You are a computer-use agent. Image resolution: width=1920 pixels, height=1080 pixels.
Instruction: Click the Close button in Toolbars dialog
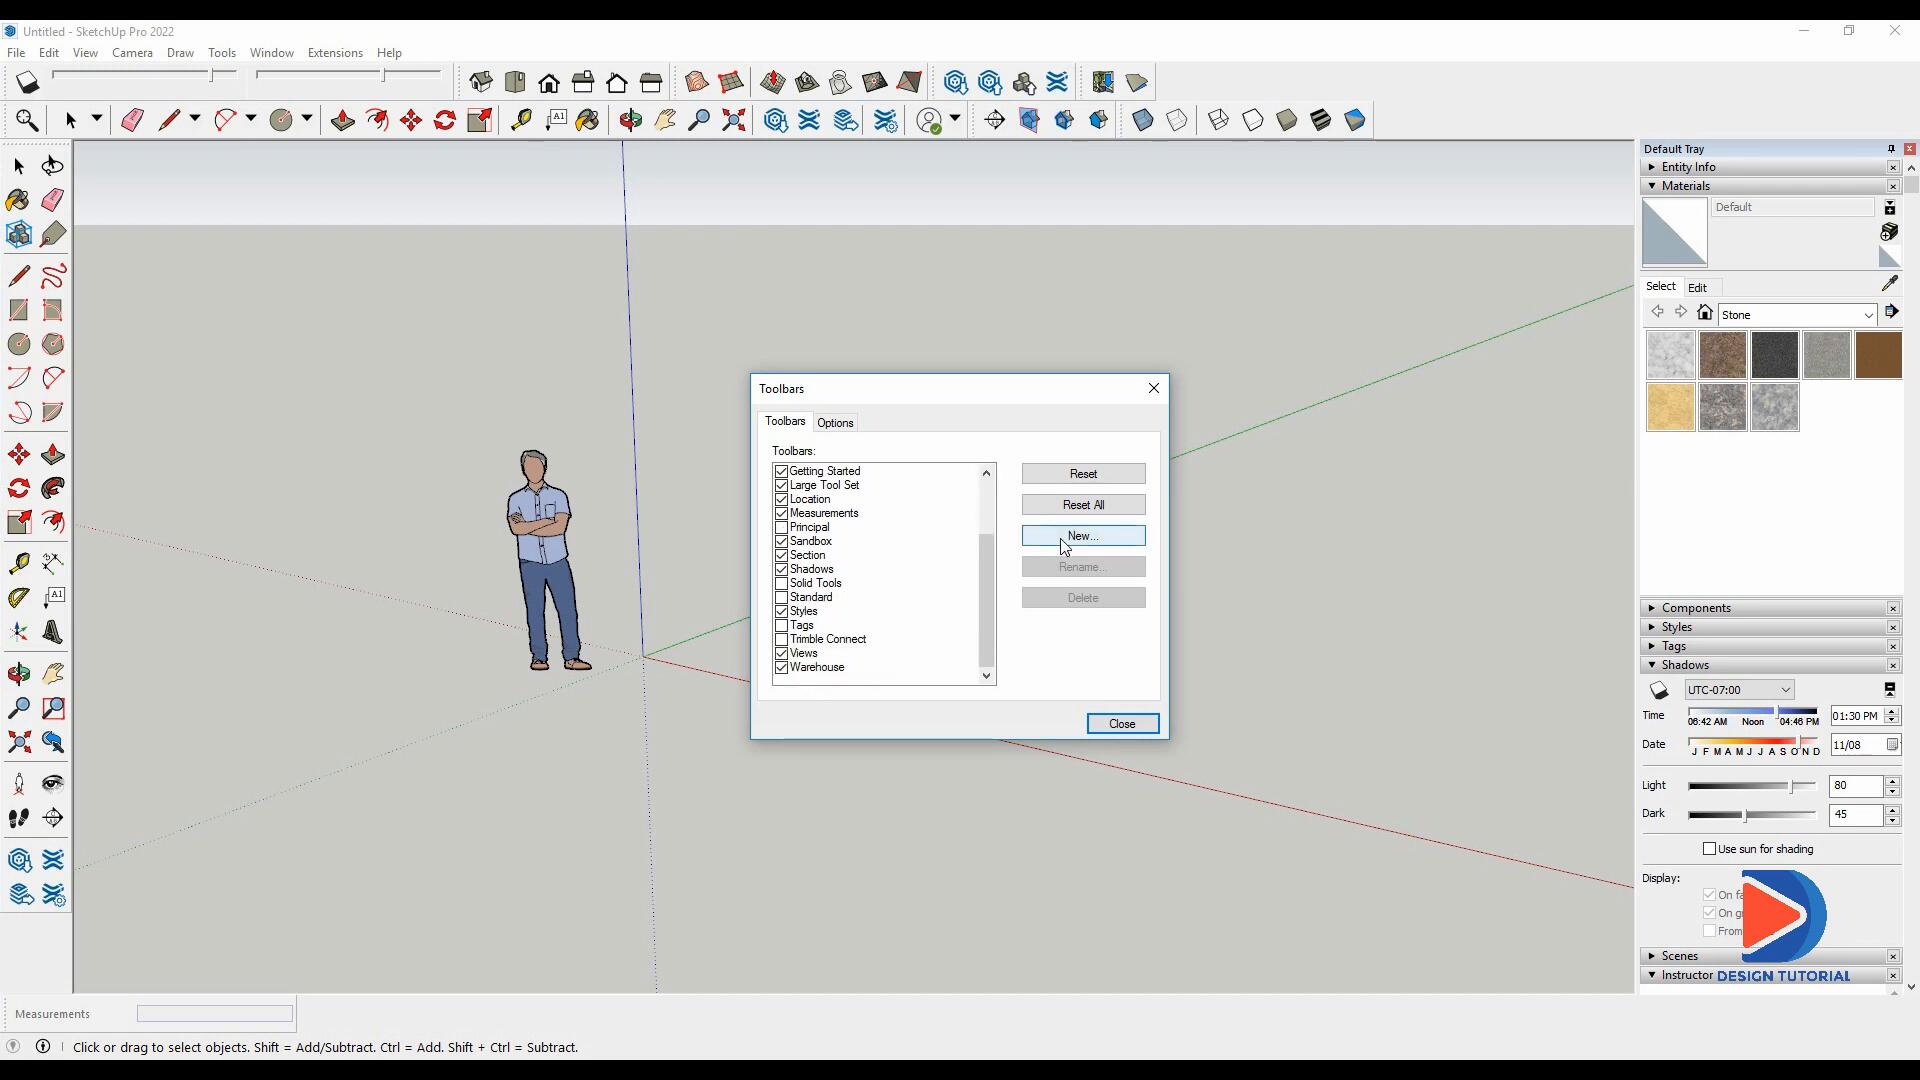pyautogui.click(x=1122, y=724)
